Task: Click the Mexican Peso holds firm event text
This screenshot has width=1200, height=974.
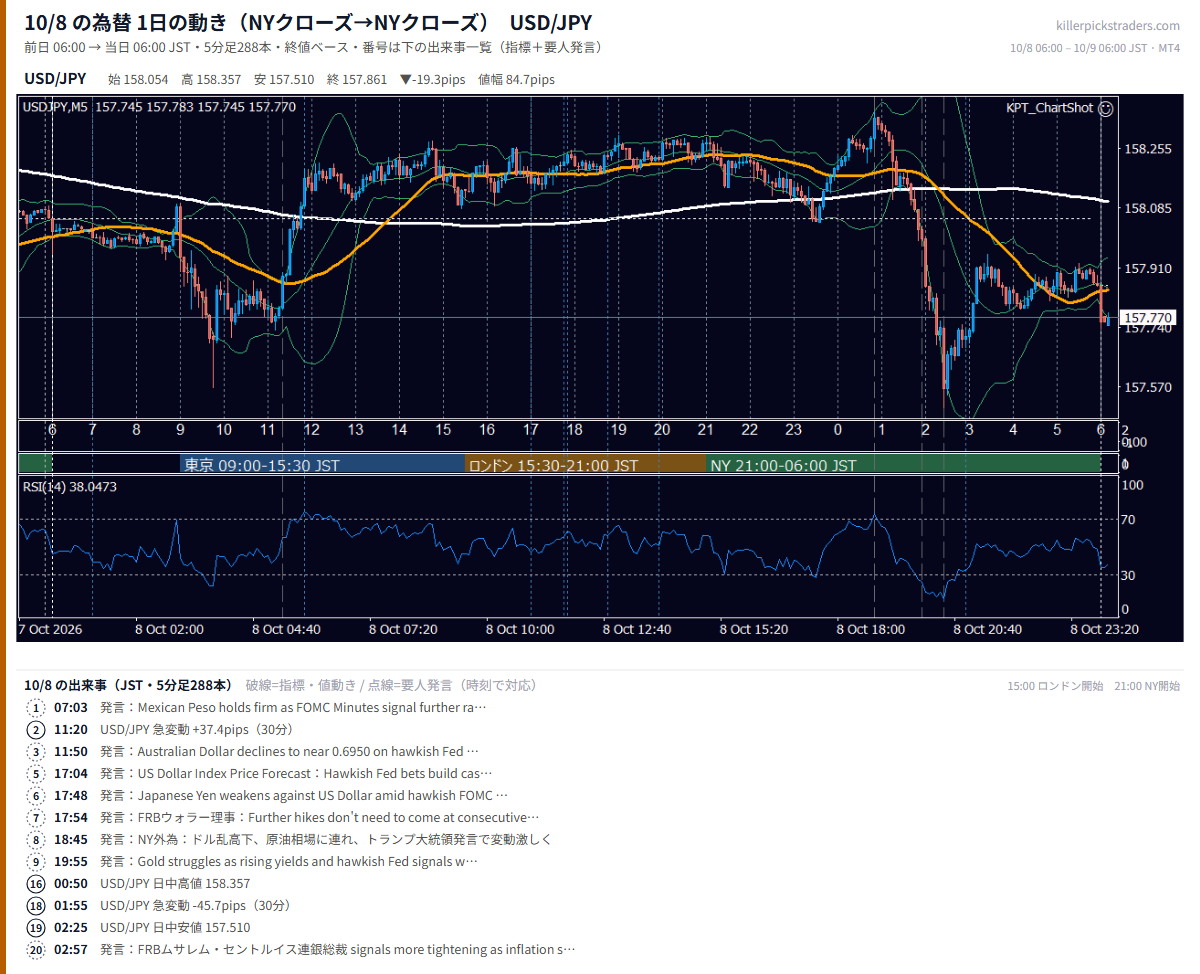Action: (x=293, y=707)
